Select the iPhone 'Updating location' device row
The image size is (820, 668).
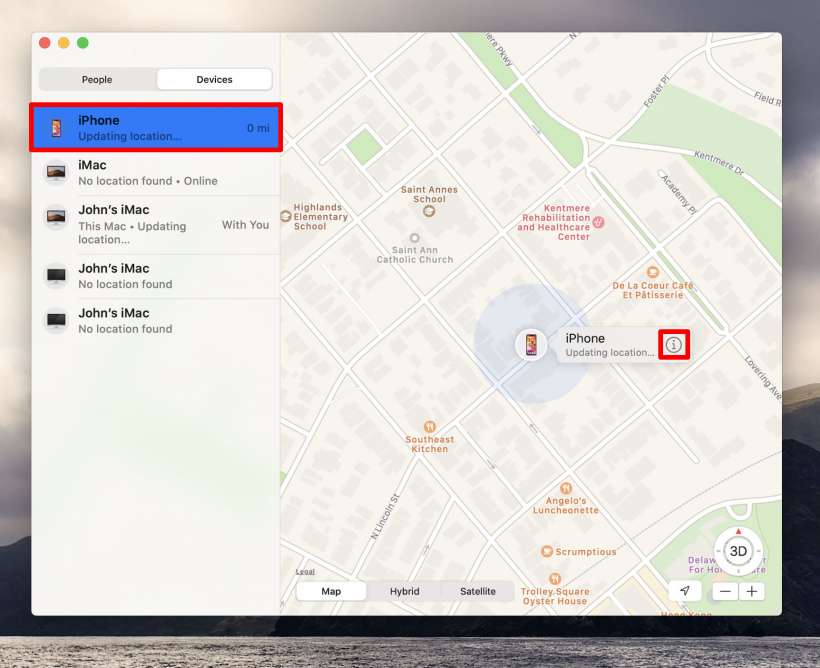point(156,128)
